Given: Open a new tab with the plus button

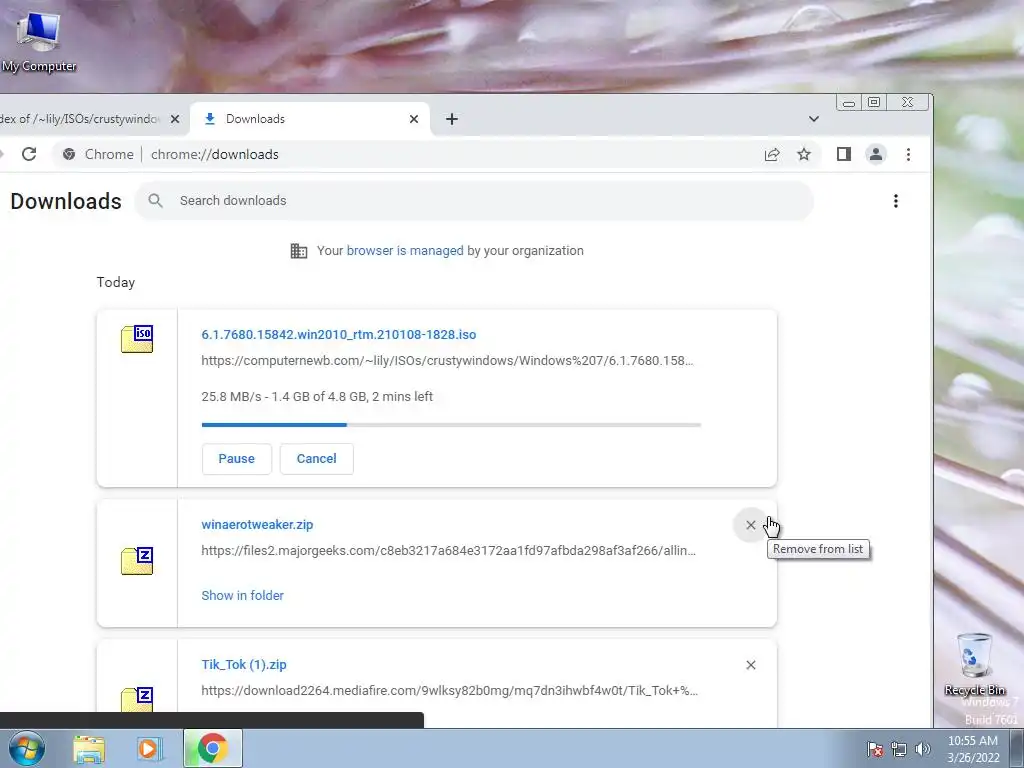Looking at the screenshot, I should 452,119.
